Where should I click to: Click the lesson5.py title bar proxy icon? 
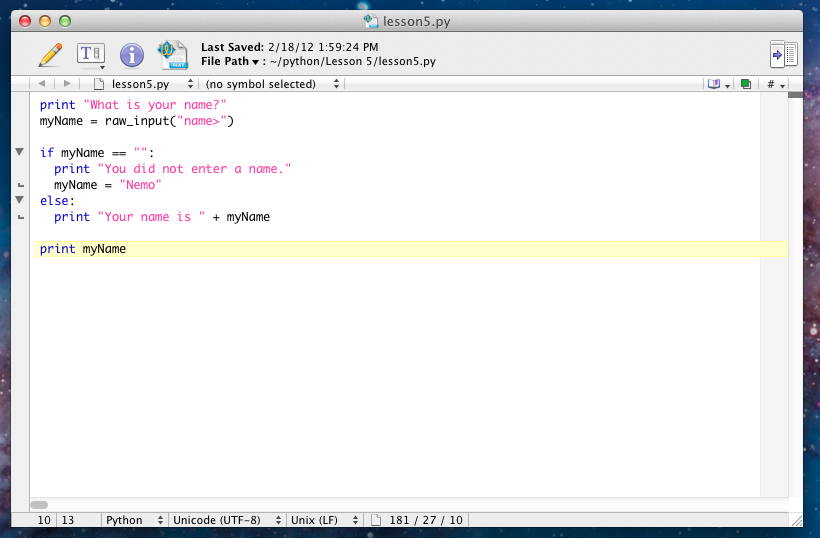pyautogui.click(x=371, y=21)
